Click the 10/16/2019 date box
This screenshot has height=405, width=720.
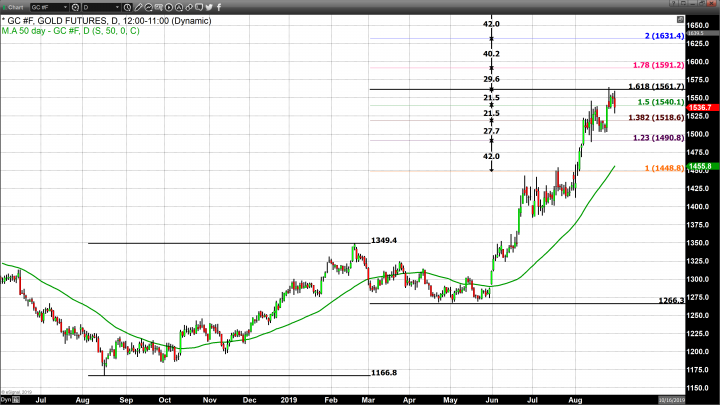coord(700,398)
